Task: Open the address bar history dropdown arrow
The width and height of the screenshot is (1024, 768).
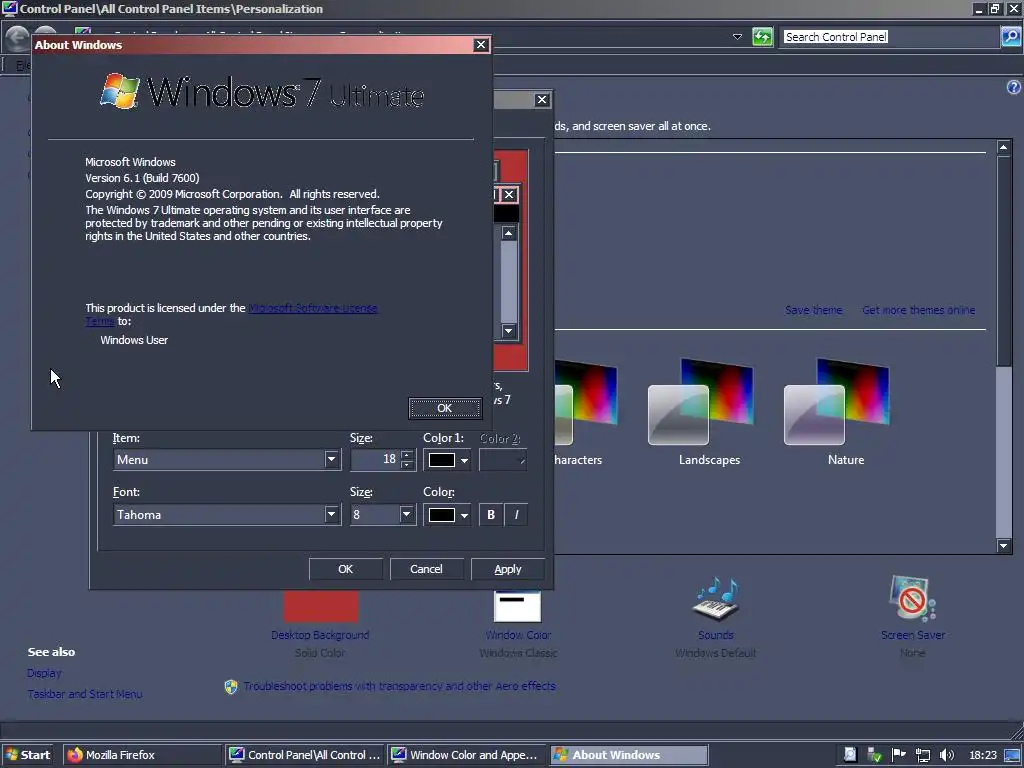Action: (x=737, y=37)
